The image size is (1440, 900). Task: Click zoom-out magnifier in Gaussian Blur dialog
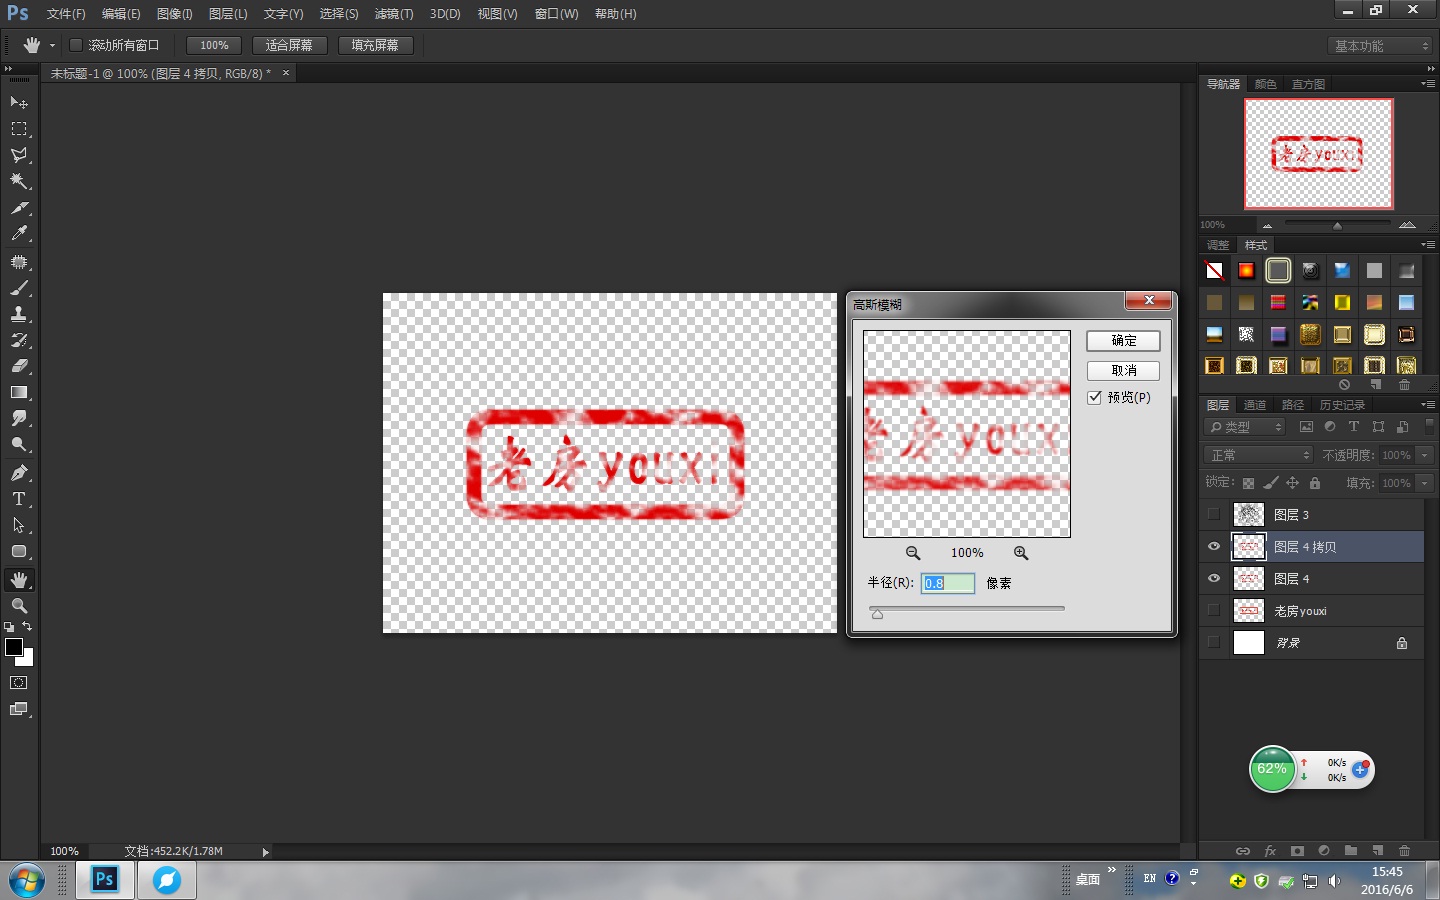click(913, 553)
